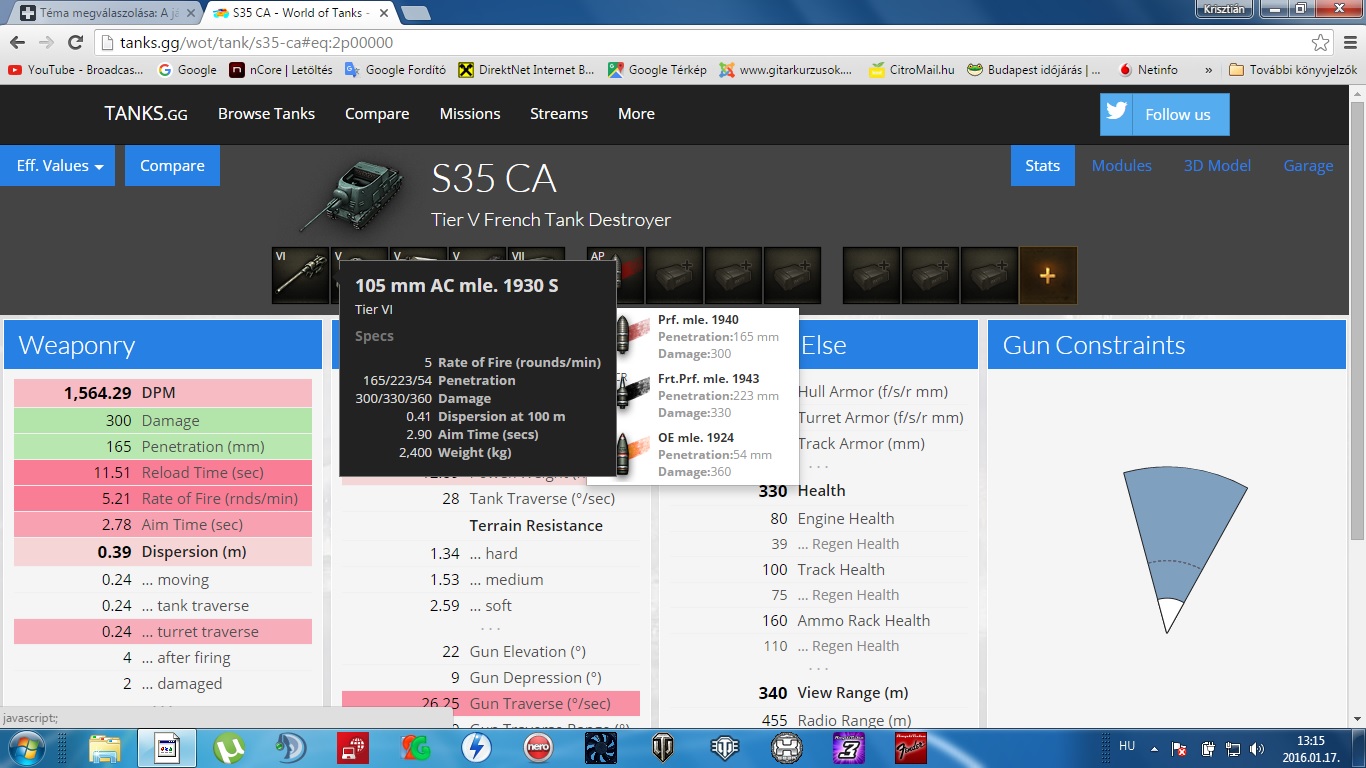This screenshot has width=1366, height=768.
Task: Open Browse Tanks in navbar
Action: click(x=266, y=114)
